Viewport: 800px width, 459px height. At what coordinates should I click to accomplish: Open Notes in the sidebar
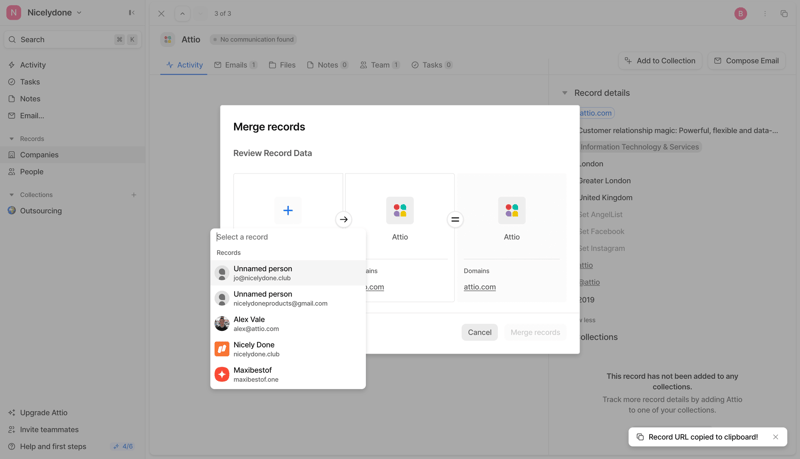(30, 98)
